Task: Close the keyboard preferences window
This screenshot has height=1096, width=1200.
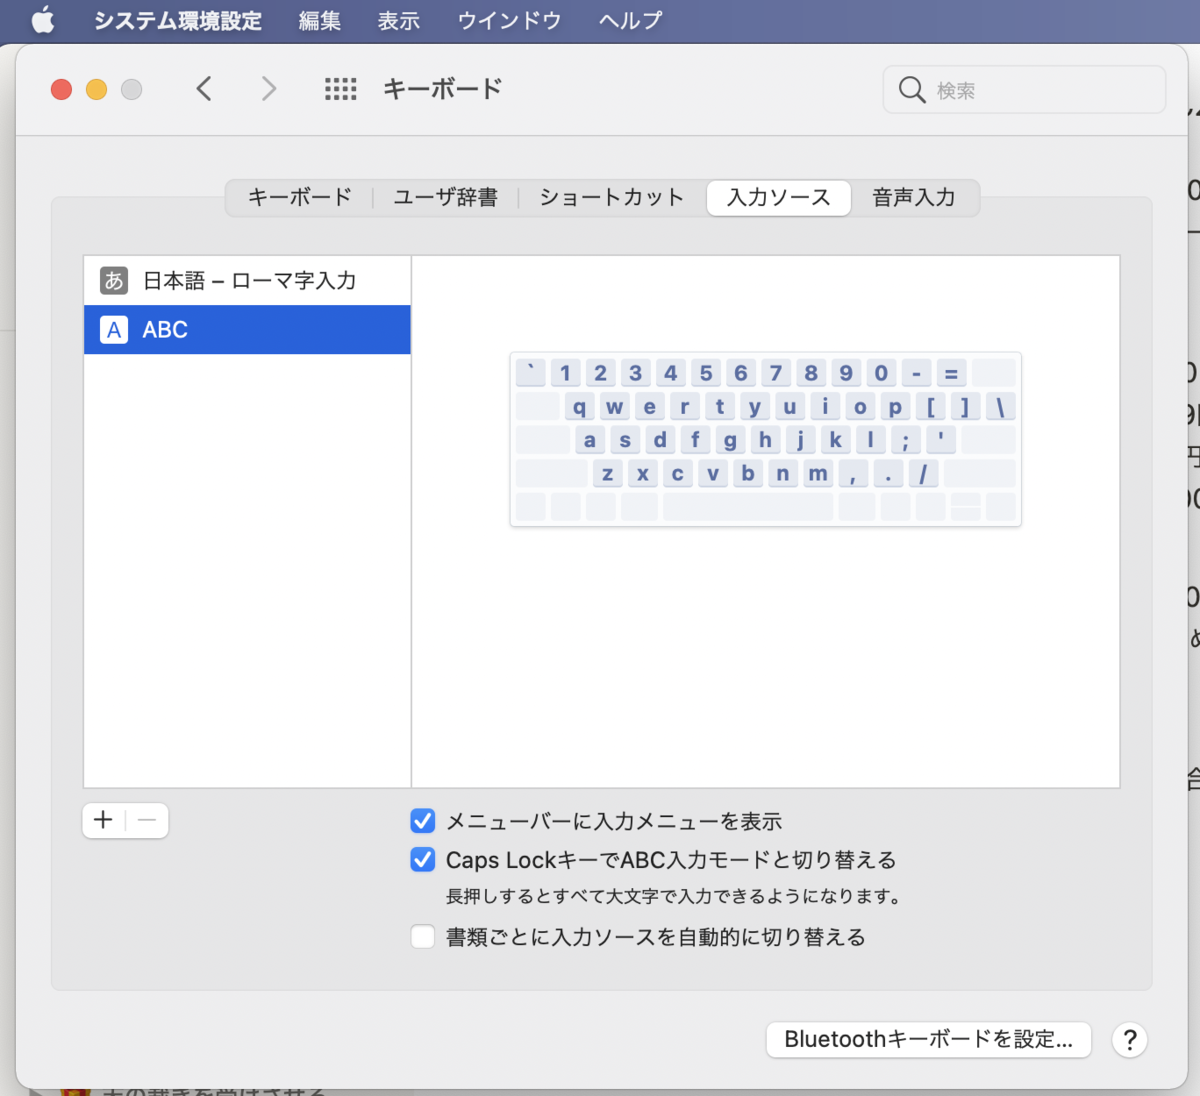Action: click(61, 90)
